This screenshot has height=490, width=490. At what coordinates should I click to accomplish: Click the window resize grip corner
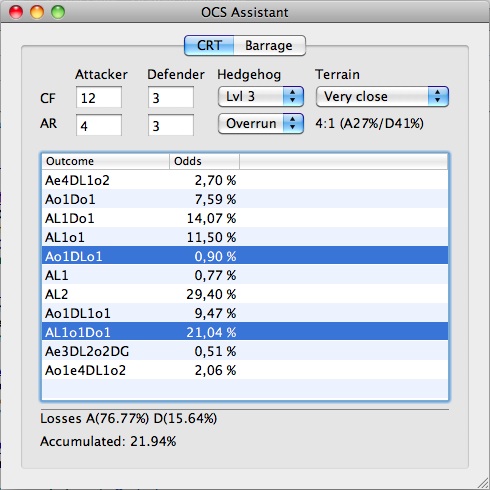(482, 483)
